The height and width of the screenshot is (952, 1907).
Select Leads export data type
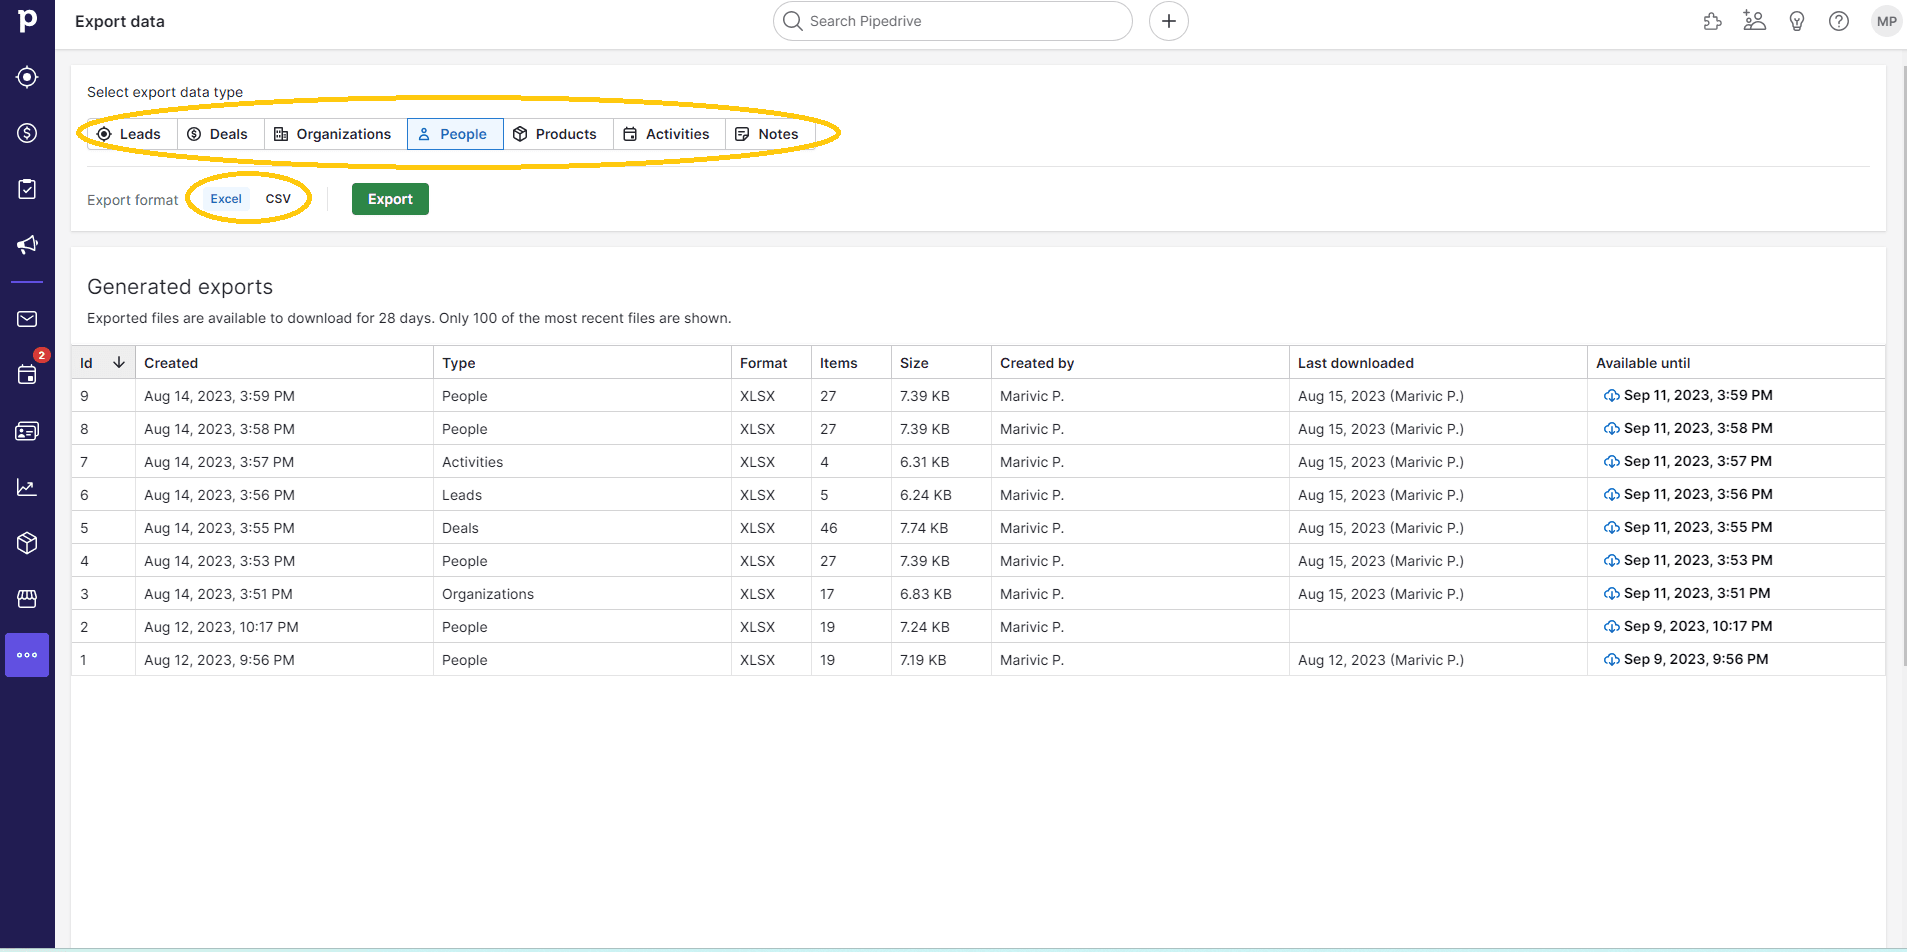131,134
